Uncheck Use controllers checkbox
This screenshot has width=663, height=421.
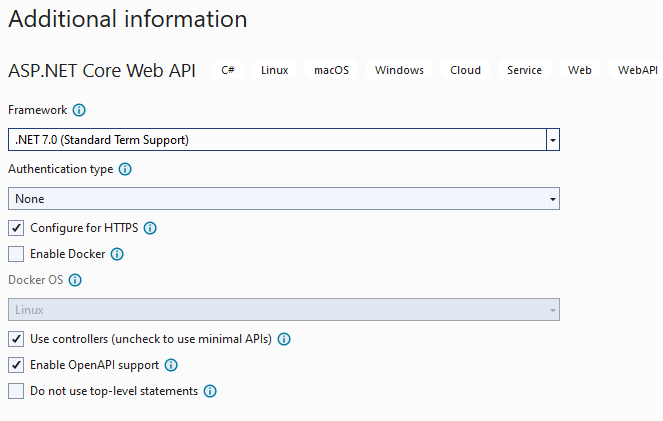point(16,339)
